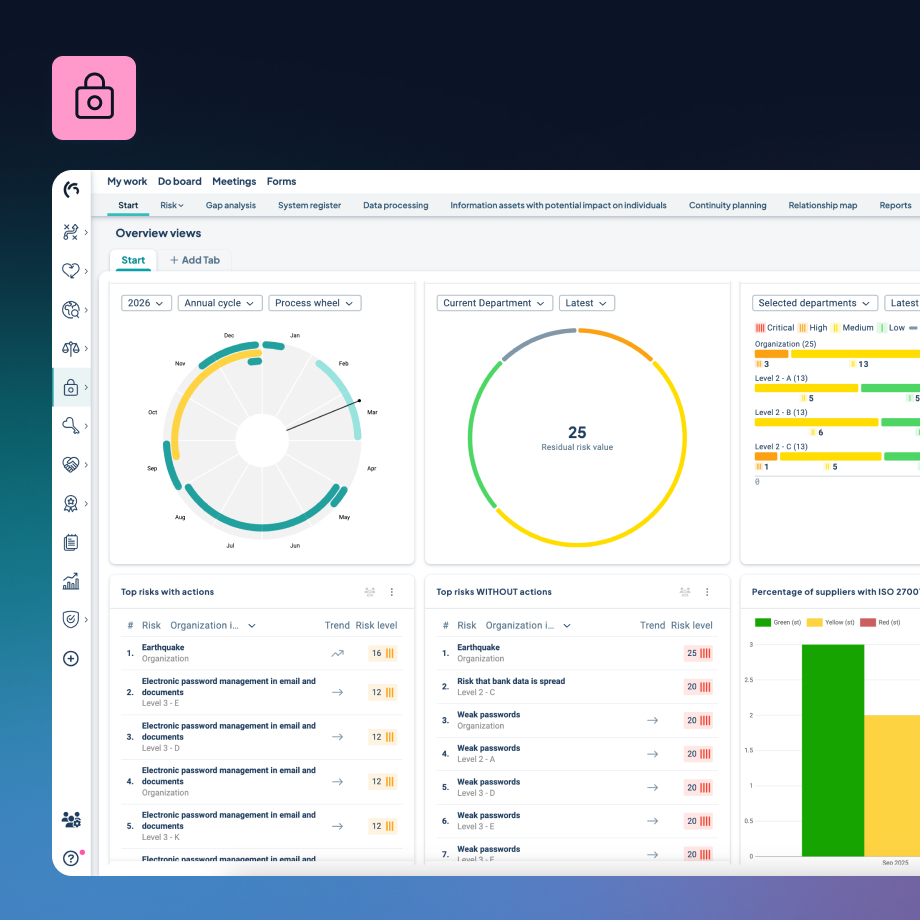Select the scales compliance icon in the sidebar

pyautogui.click(x=70, y=348)
